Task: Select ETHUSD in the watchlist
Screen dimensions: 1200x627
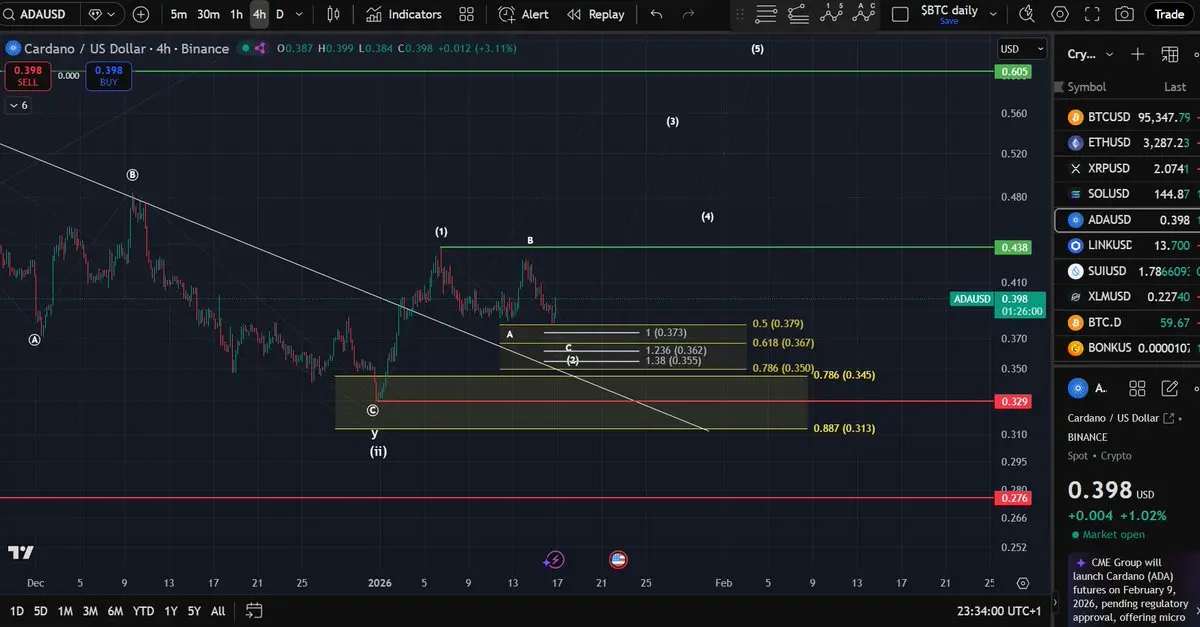Action: tap(1127, 142)
